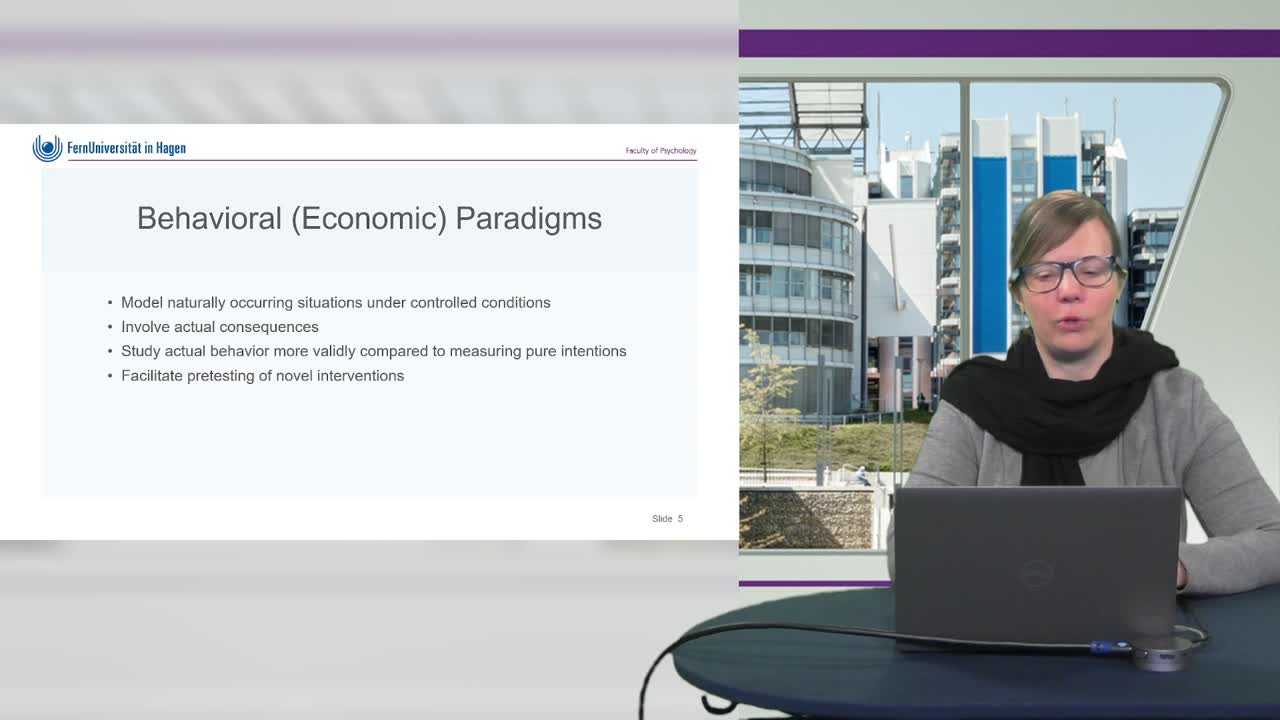Click 'Study actual behavior more validly' bullet text
The height and width of the screenshot is (720, 1280).
(x=373, y=351)
